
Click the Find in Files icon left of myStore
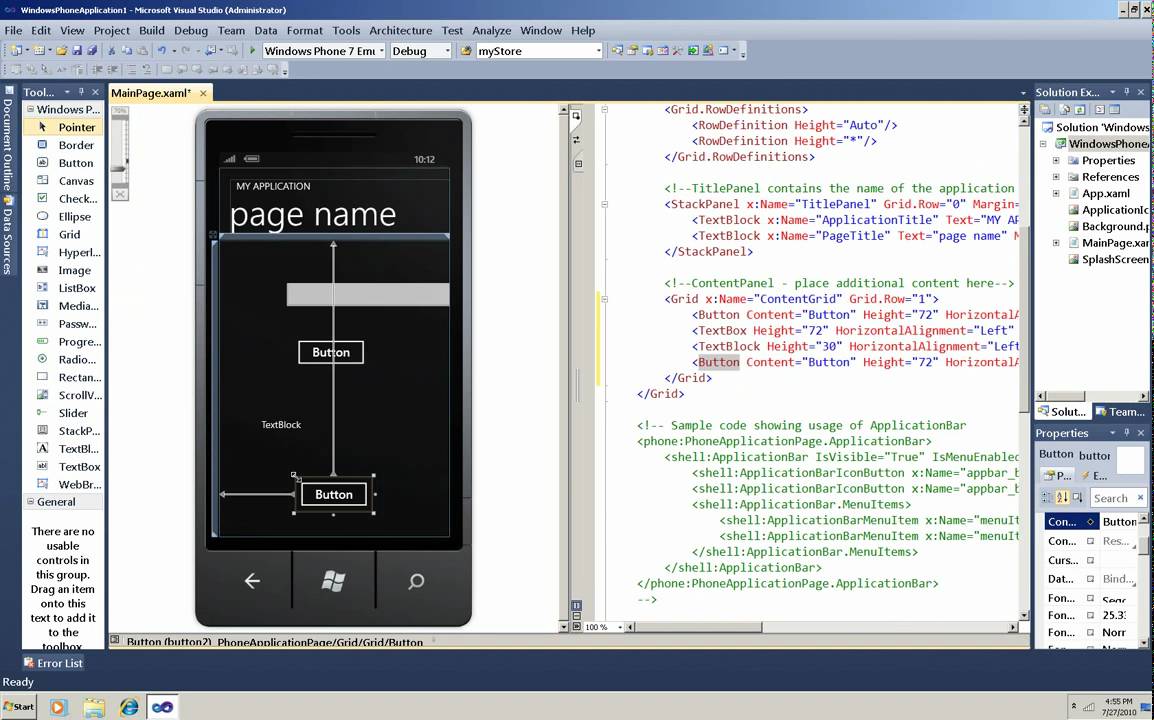[466, 51]
